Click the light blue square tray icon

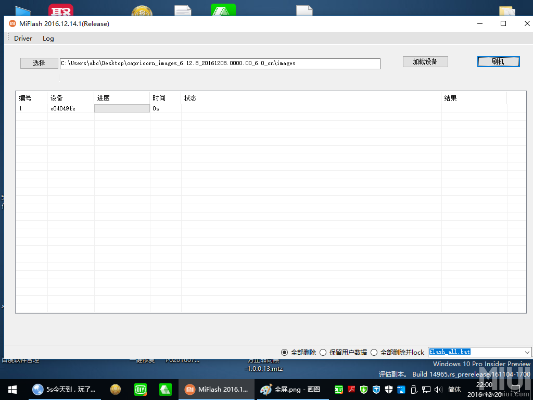[401, 389]
